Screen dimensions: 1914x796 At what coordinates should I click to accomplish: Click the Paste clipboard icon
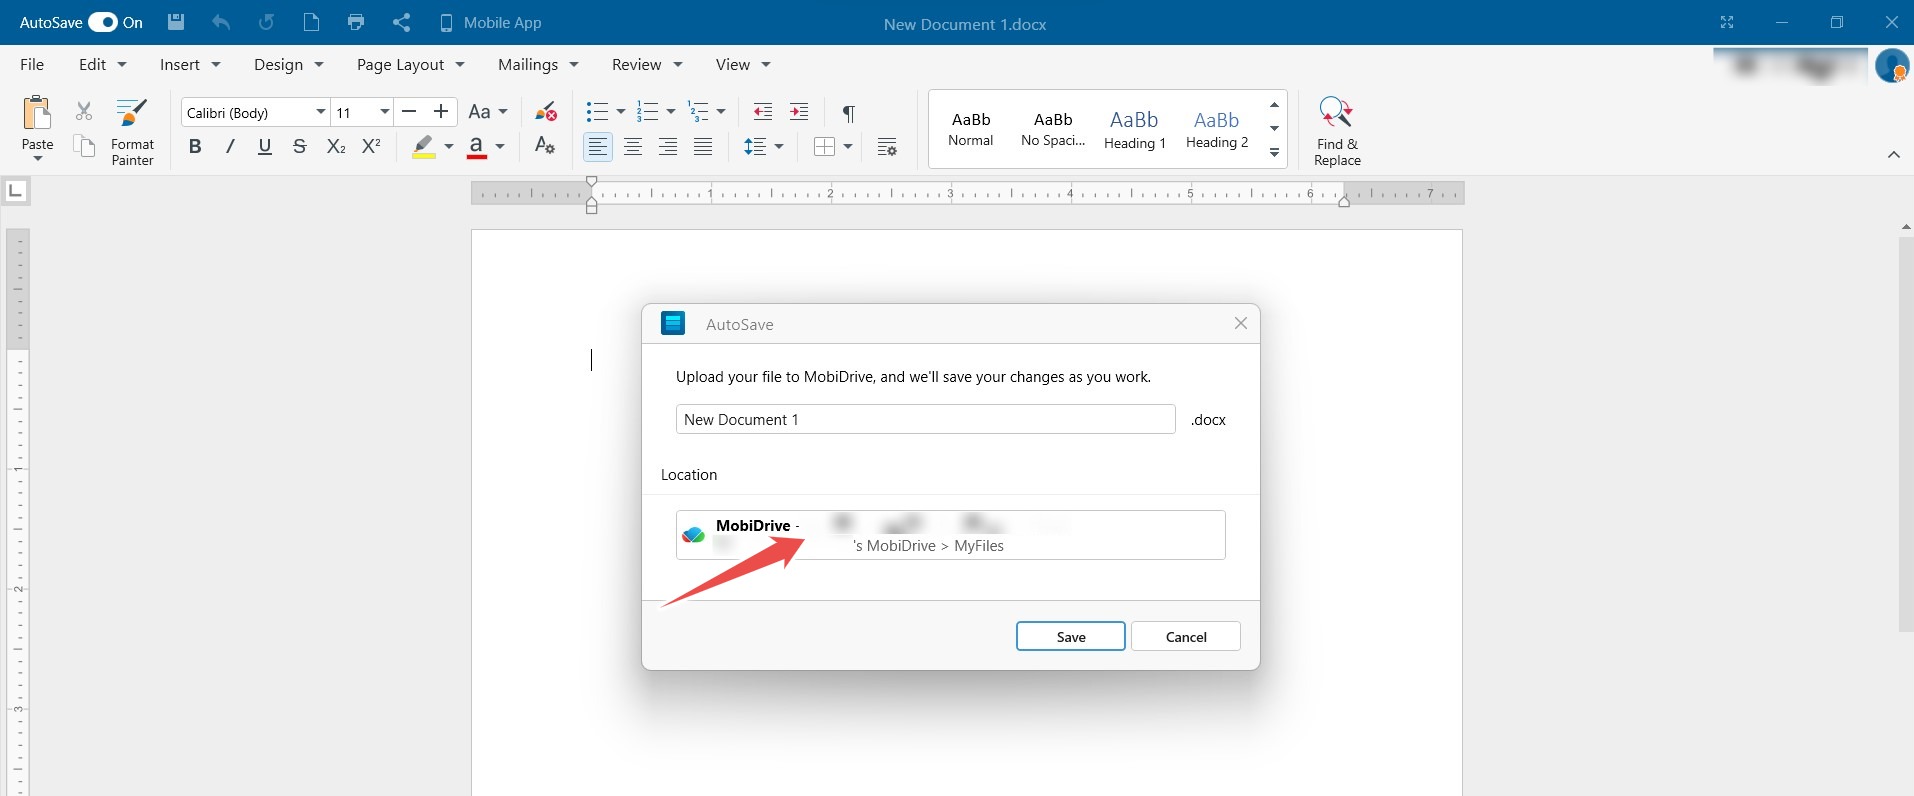point(37,113)
